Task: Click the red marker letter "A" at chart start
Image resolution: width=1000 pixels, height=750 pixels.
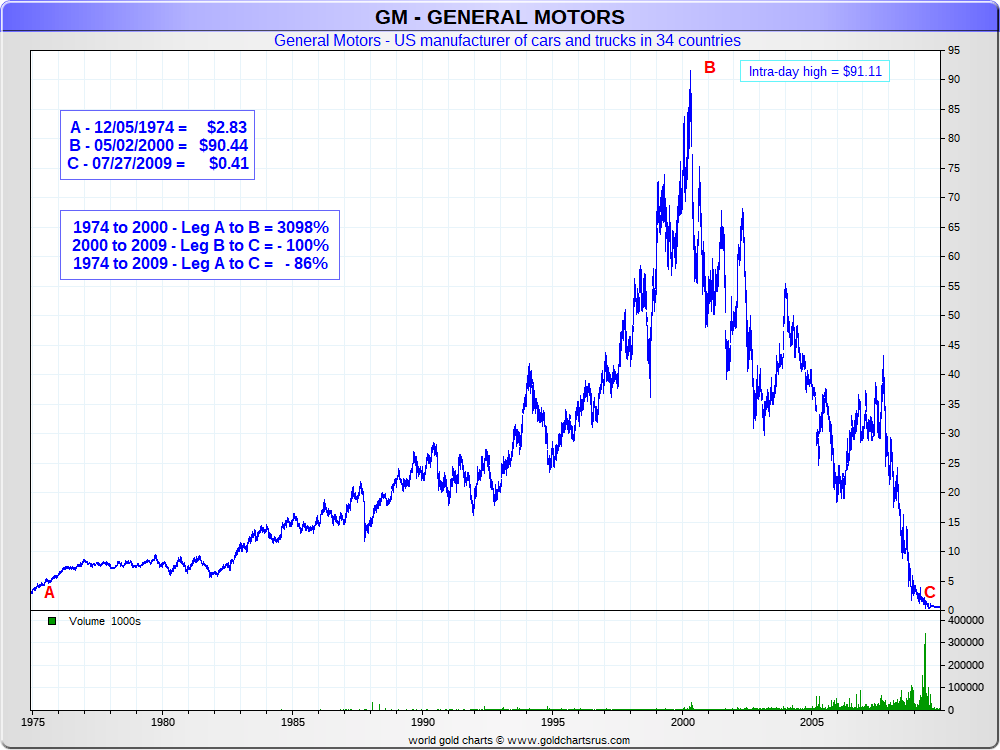Action: (x=49, y=593)
